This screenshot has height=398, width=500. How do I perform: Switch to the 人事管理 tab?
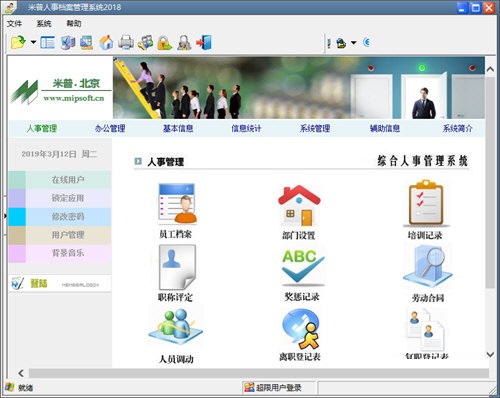click(42, 128)
